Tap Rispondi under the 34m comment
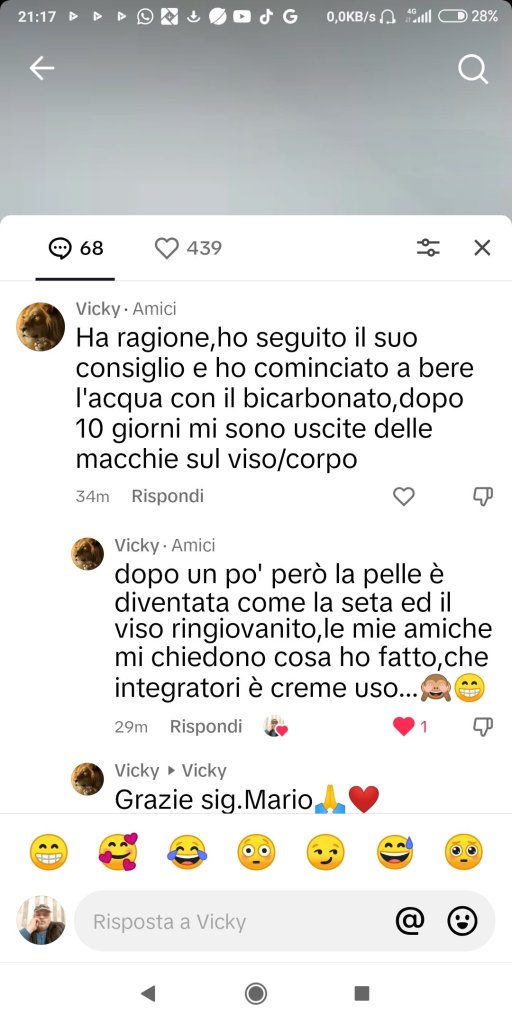512x1024 pixels. 168,496
